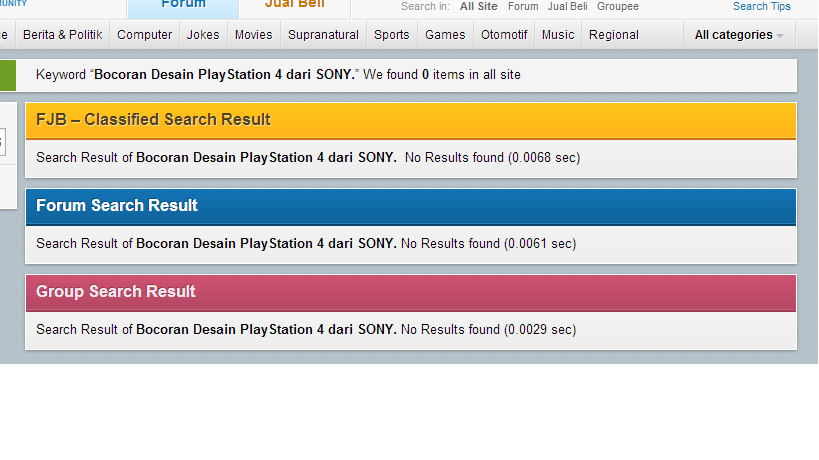Open the Sports category
The width and height of the screenshot is (819, 460).
click(392, 35)
